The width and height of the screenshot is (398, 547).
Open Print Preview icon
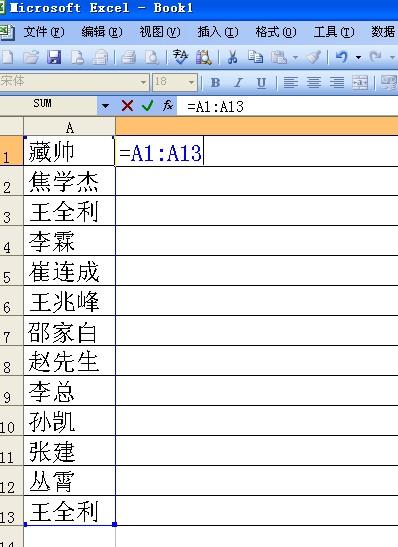click(152, 57)
